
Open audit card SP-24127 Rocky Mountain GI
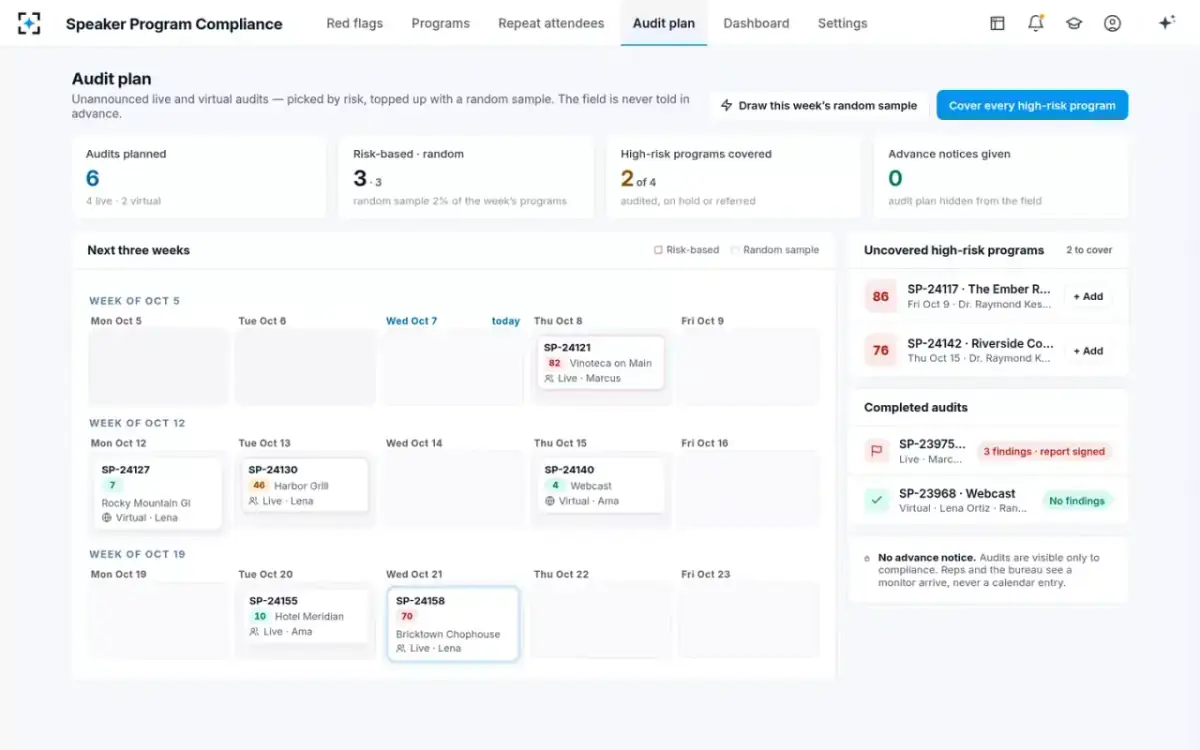coord(157,494)
